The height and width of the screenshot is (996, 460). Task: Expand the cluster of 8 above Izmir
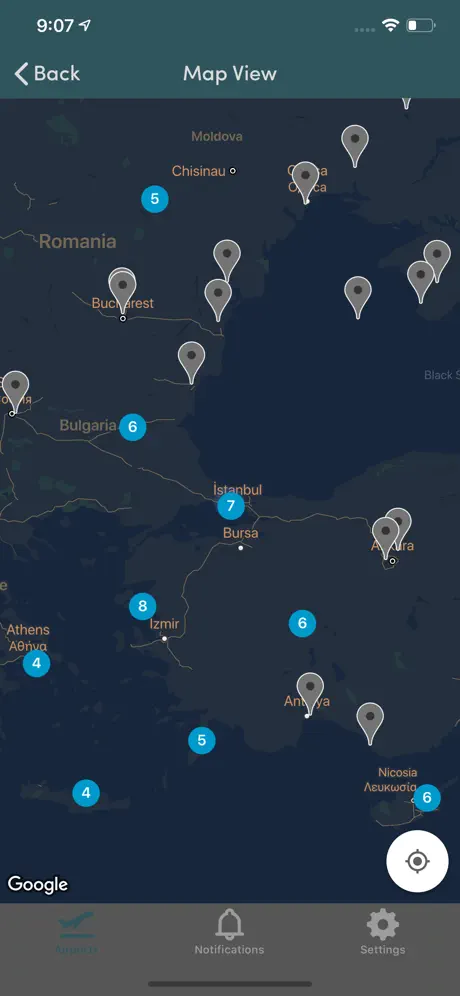[x=142, y=606]
